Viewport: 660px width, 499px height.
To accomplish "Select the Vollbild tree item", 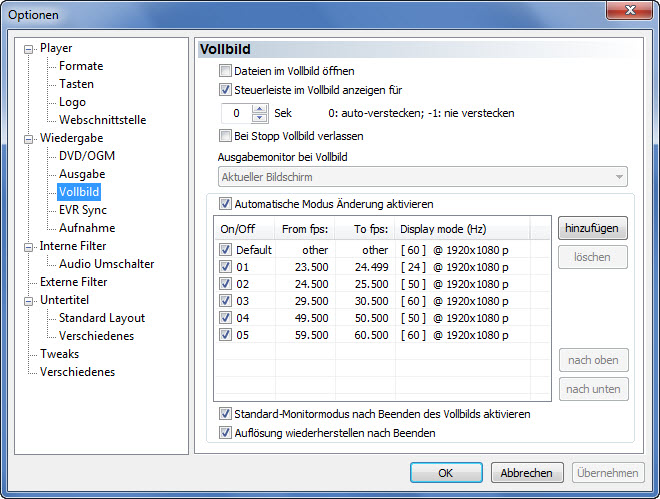I will coord(79,192).
